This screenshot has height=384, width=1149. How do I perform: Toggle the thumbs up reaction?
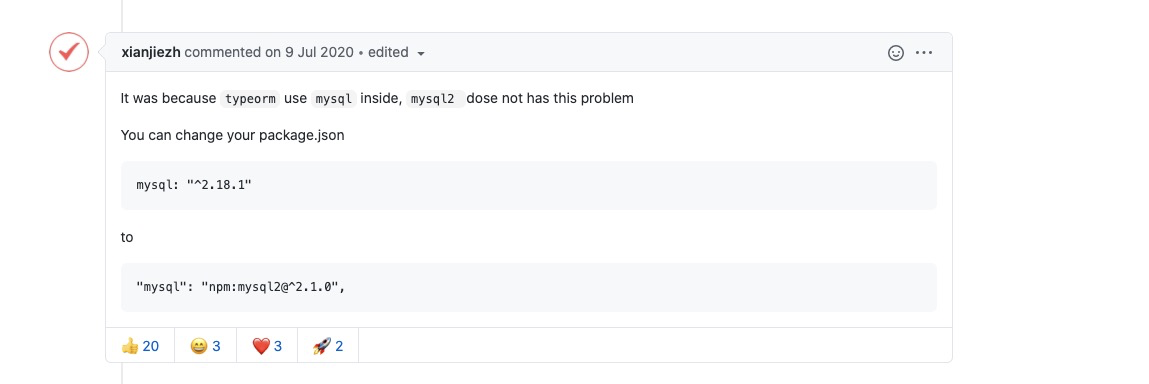140,345
